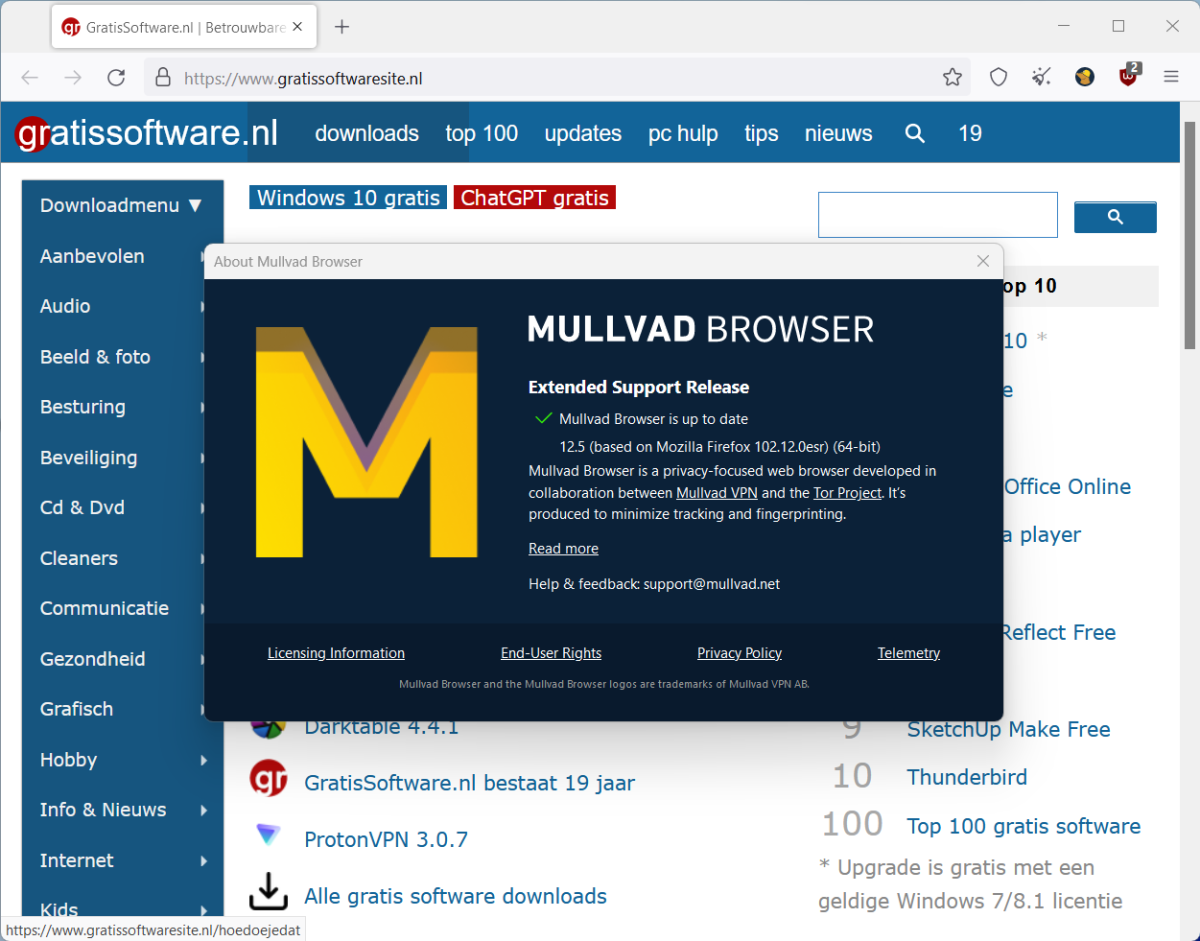Click the download arrow icon beside Alle gratis software
The image size is (1200, 941).
point(268,893)
